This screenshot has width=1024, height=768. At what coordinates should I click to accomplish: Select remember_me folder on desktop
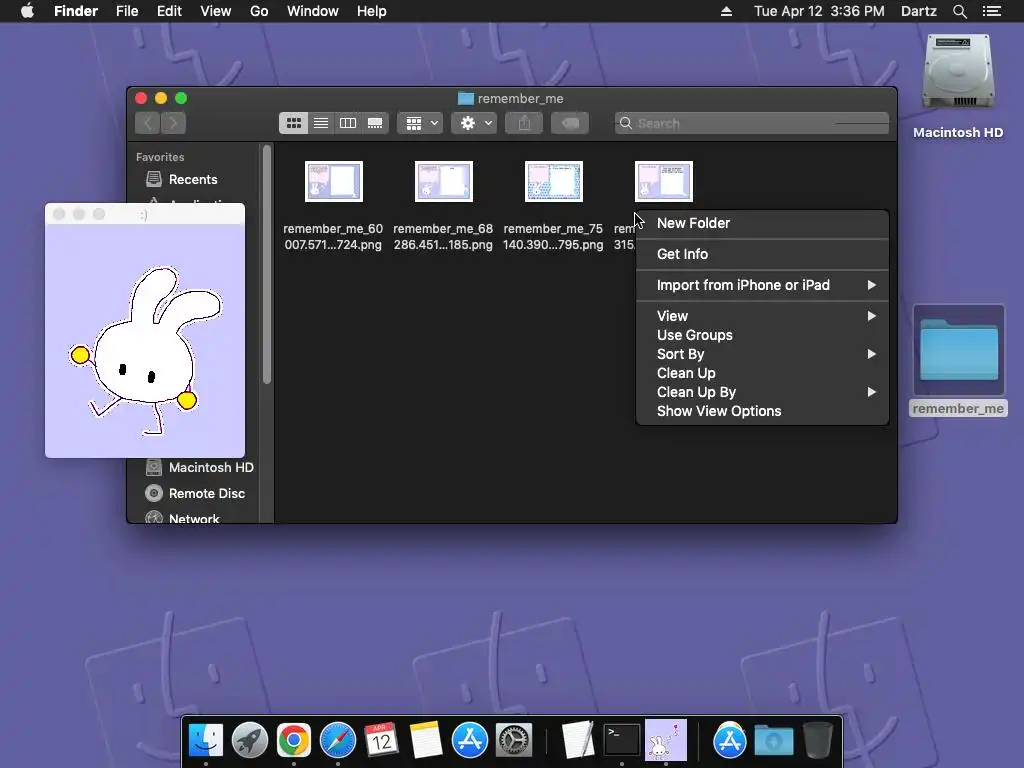(958, 360)
